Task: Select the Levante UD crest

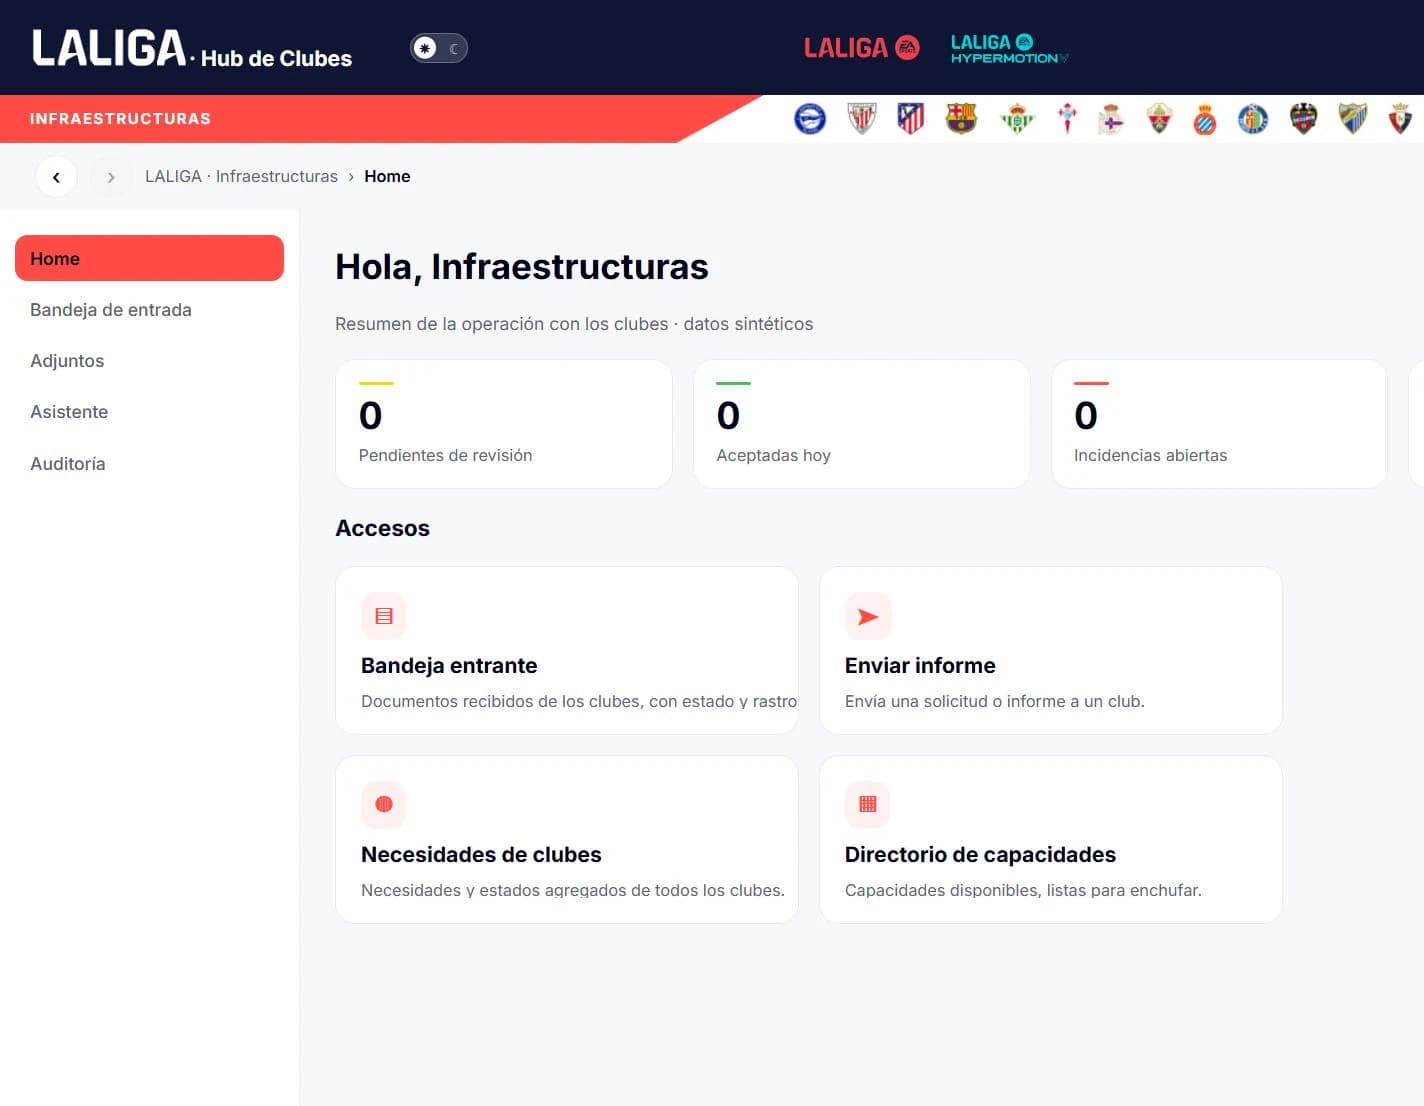Action: pos(1303,119)
